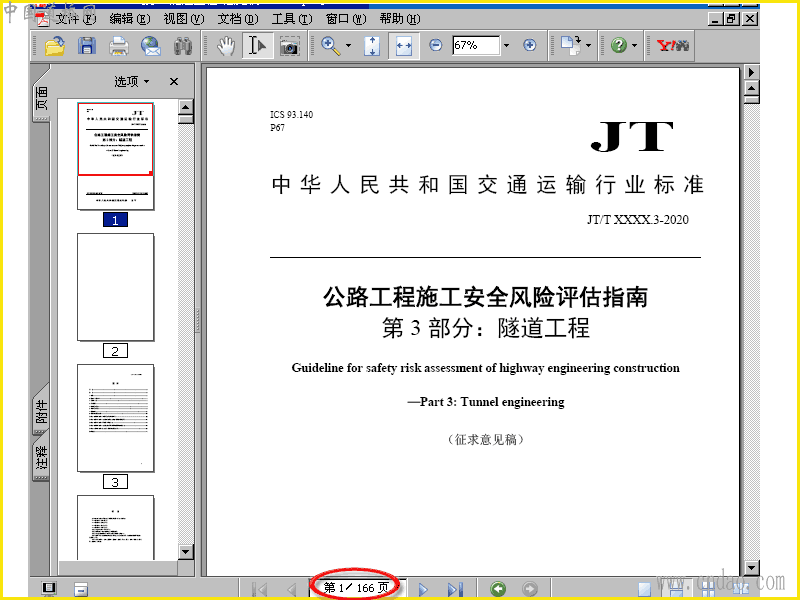Close the pages panel with the X
This screenshot has width=800, height=600.
pyautogui.click(x=174, y=81)
